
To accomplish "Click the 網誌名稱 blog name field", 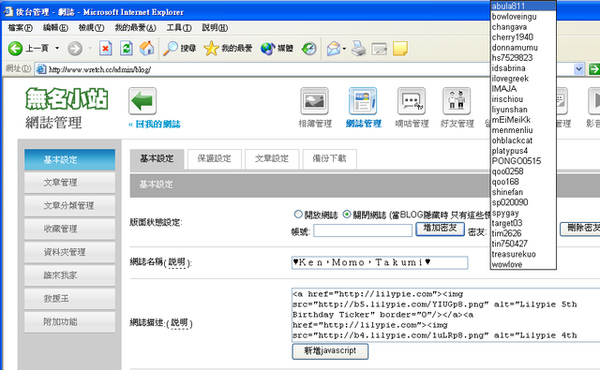I will tap(380, 262).
